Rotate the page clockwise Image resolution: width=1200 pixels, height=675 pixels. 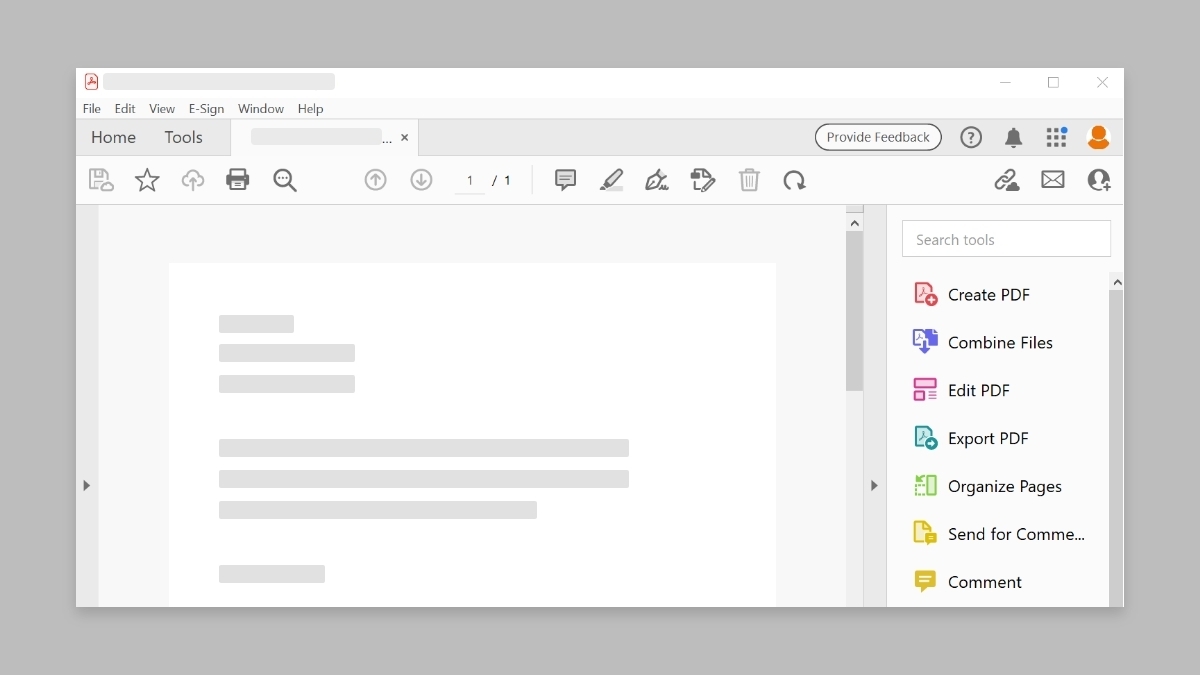pos(794,180)
